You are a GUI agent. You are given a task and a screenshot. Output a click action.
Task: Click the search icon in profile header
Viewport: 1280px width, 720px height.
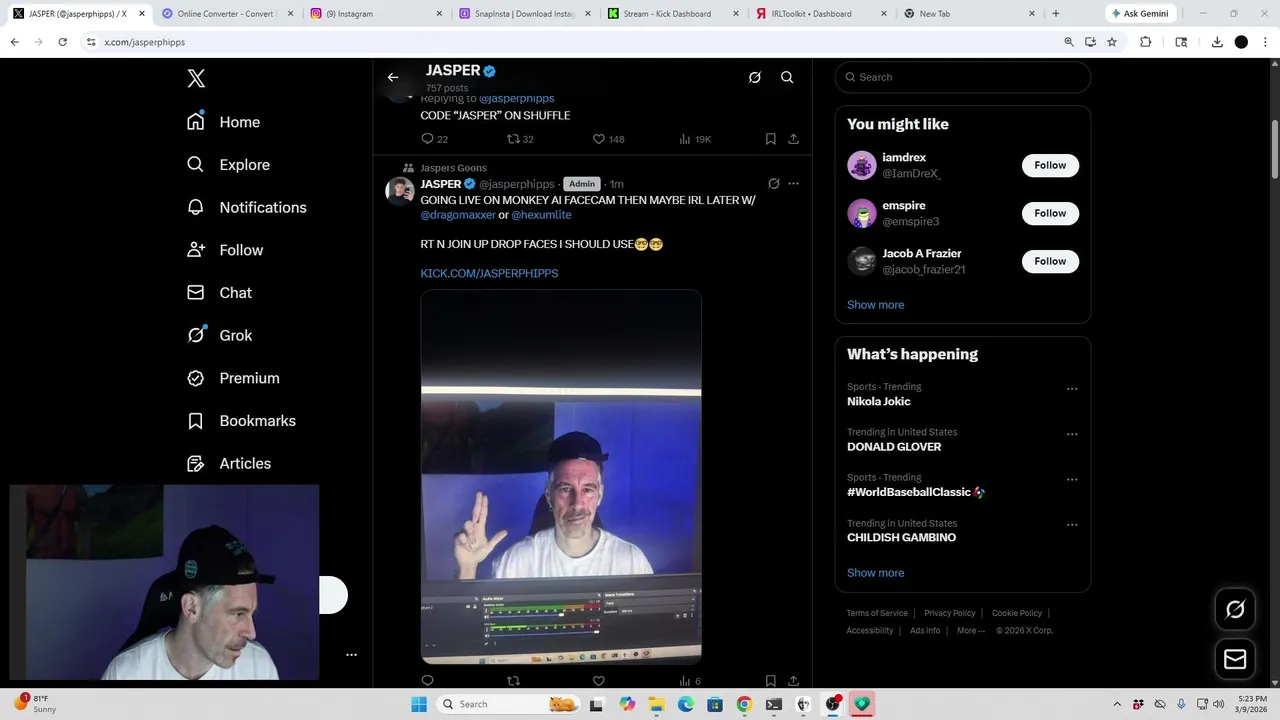click(x=787, y=77)
